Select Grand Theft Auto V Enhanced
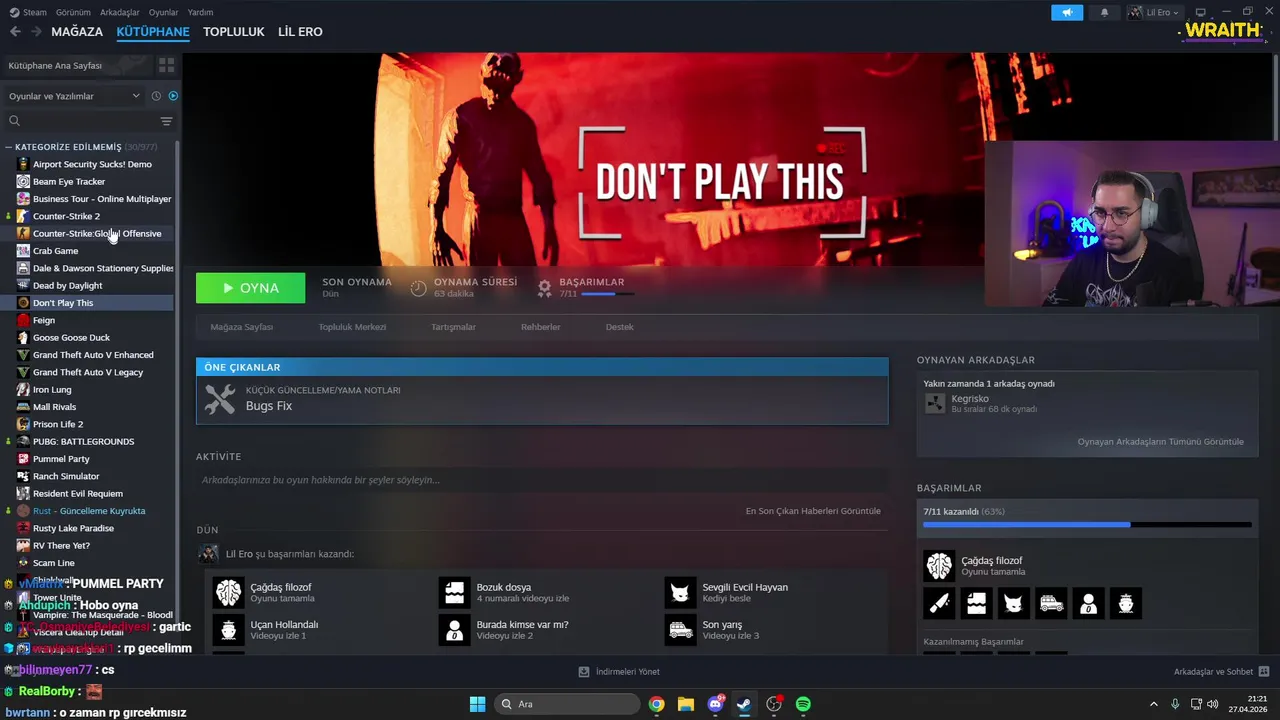The height and width of the screenshot is (720, 1280). coord(93,355)
